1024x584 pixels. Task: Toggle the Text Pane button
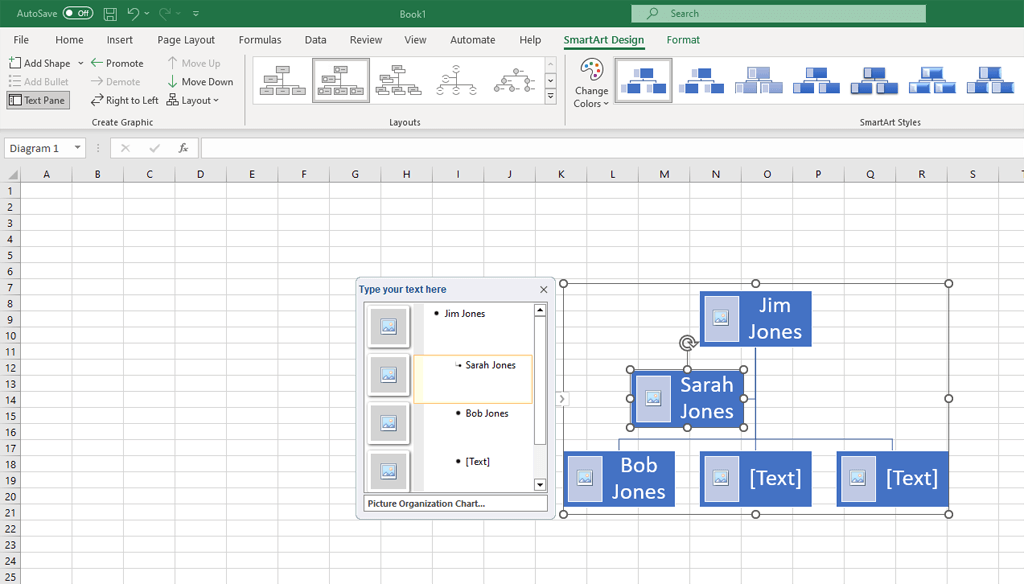38,100
